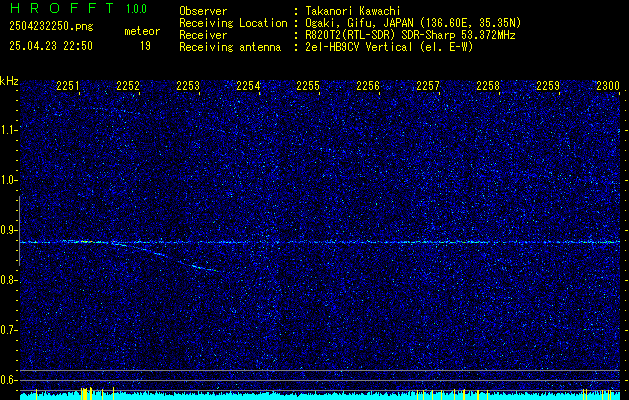This screenshot has width=629, height=400.
Task: Click the 2251 time marker
Action: tap(68, 85)
